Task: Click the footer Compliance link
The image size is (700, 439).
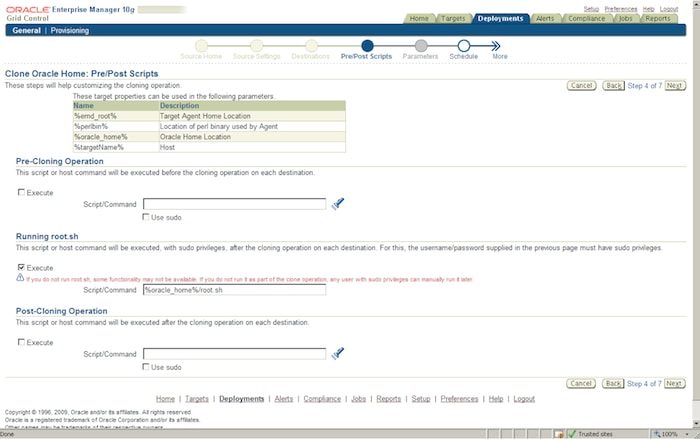Action: pyautogui.click(x=322, y=399)
